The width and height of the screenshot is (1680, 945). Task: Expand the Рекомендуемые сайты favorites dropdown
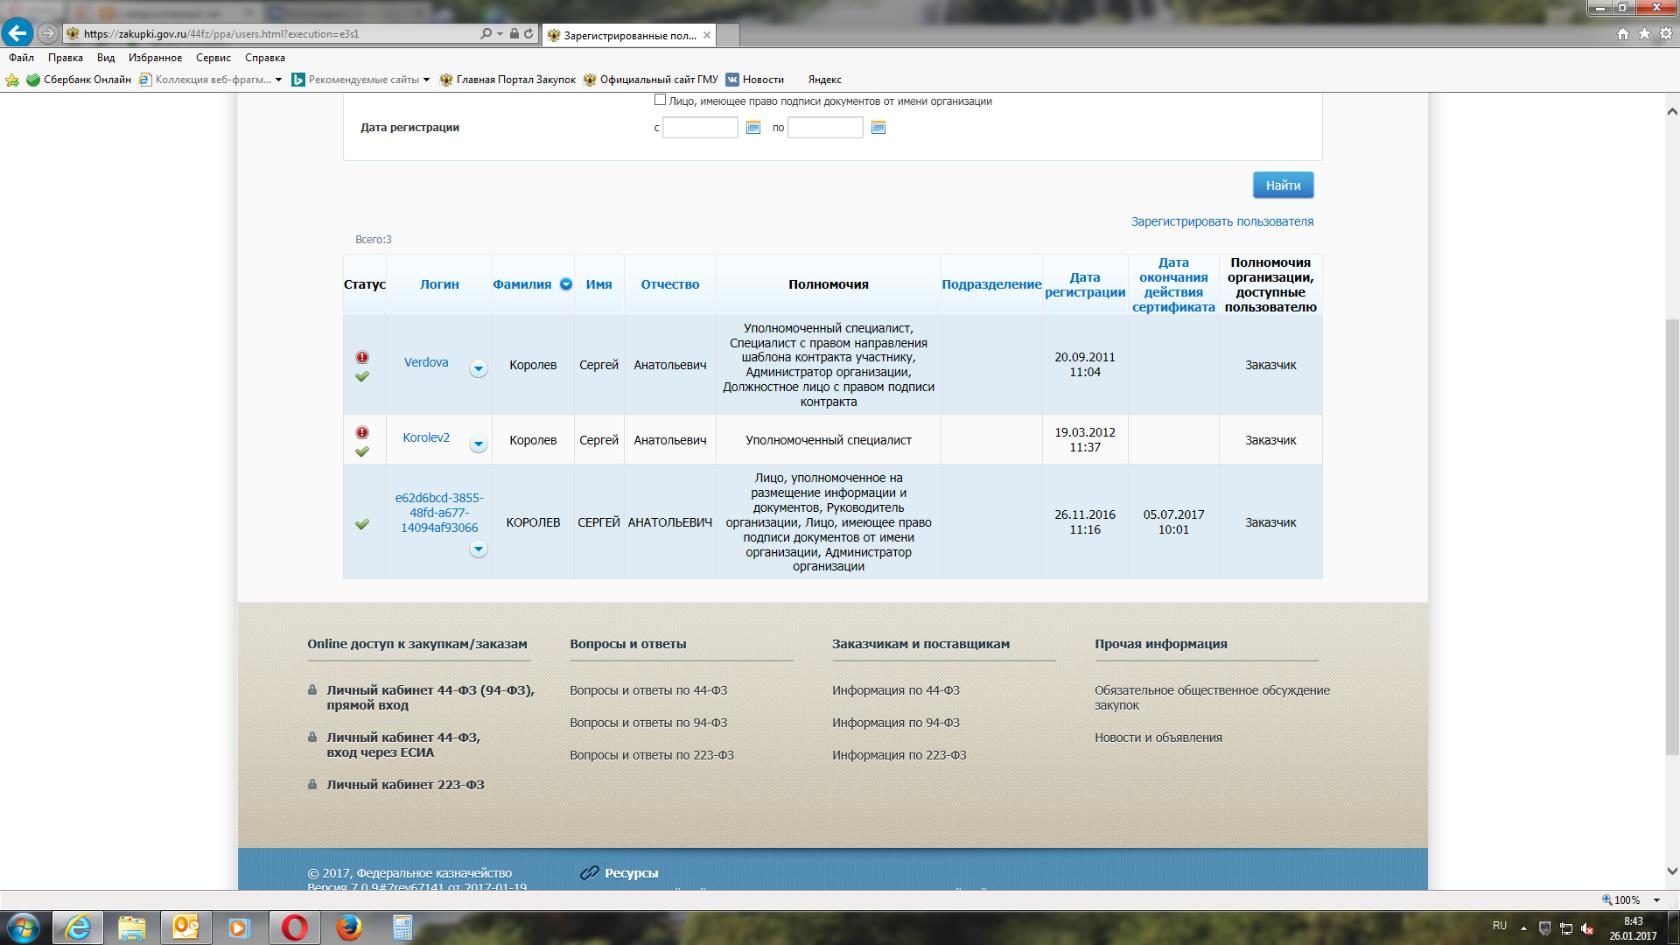point(426,80)
